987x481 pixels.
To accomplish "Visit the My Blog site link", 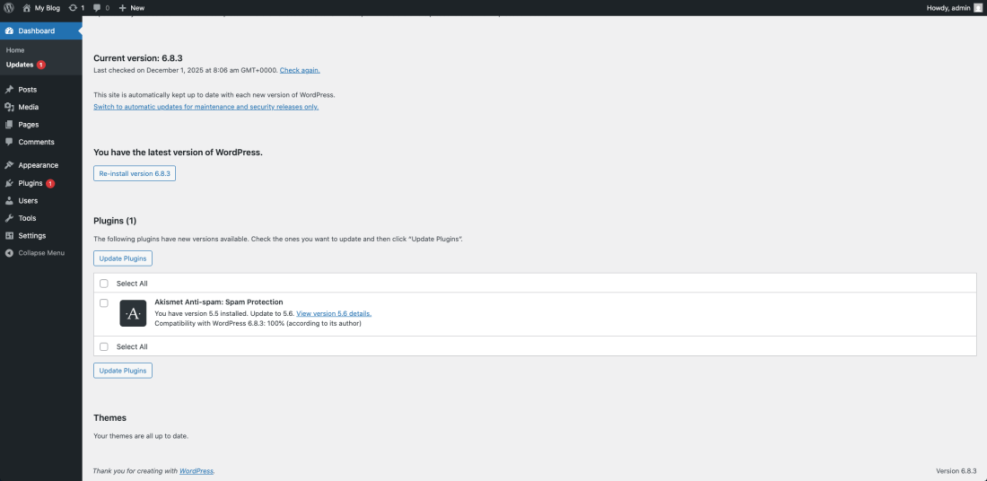I will point(42,8).
